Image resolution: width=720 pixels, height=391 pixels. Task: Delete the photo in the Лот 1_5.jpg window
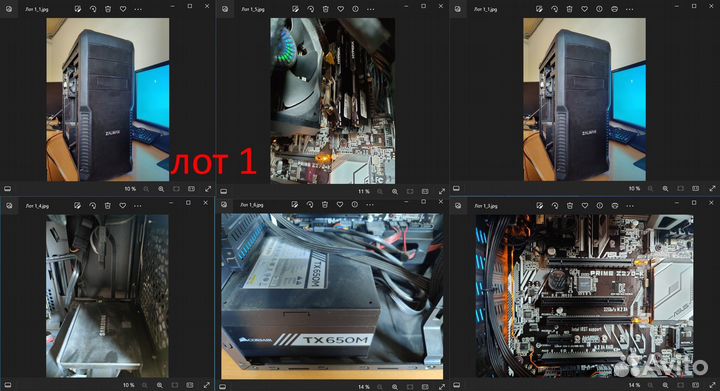(325, 9)
